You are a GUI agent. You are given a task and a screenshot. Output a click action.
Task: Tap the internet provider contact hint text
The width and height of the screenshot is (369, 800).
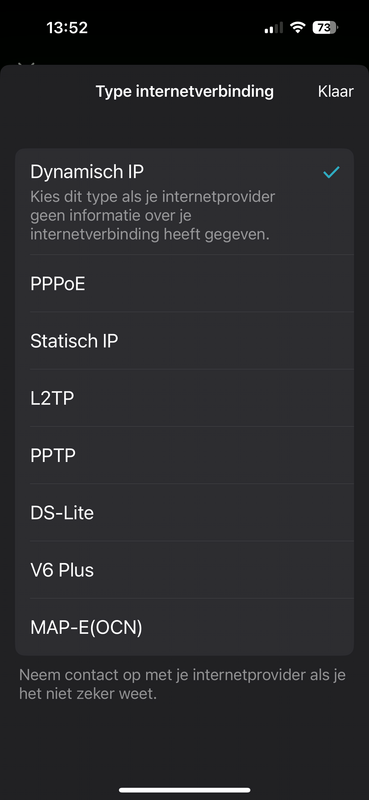pyautogui.click(x=182, y=685)
